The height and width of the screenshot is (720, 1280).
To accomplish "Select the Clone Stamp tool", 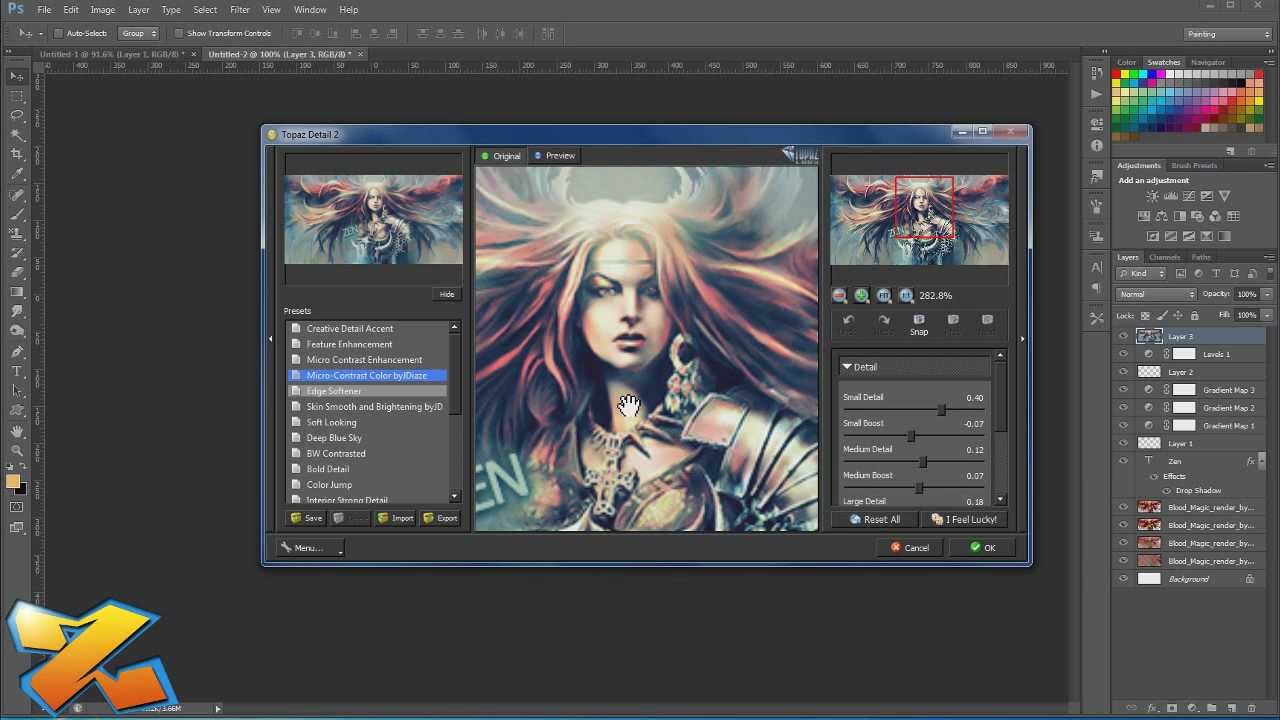I will coord(17,233).
